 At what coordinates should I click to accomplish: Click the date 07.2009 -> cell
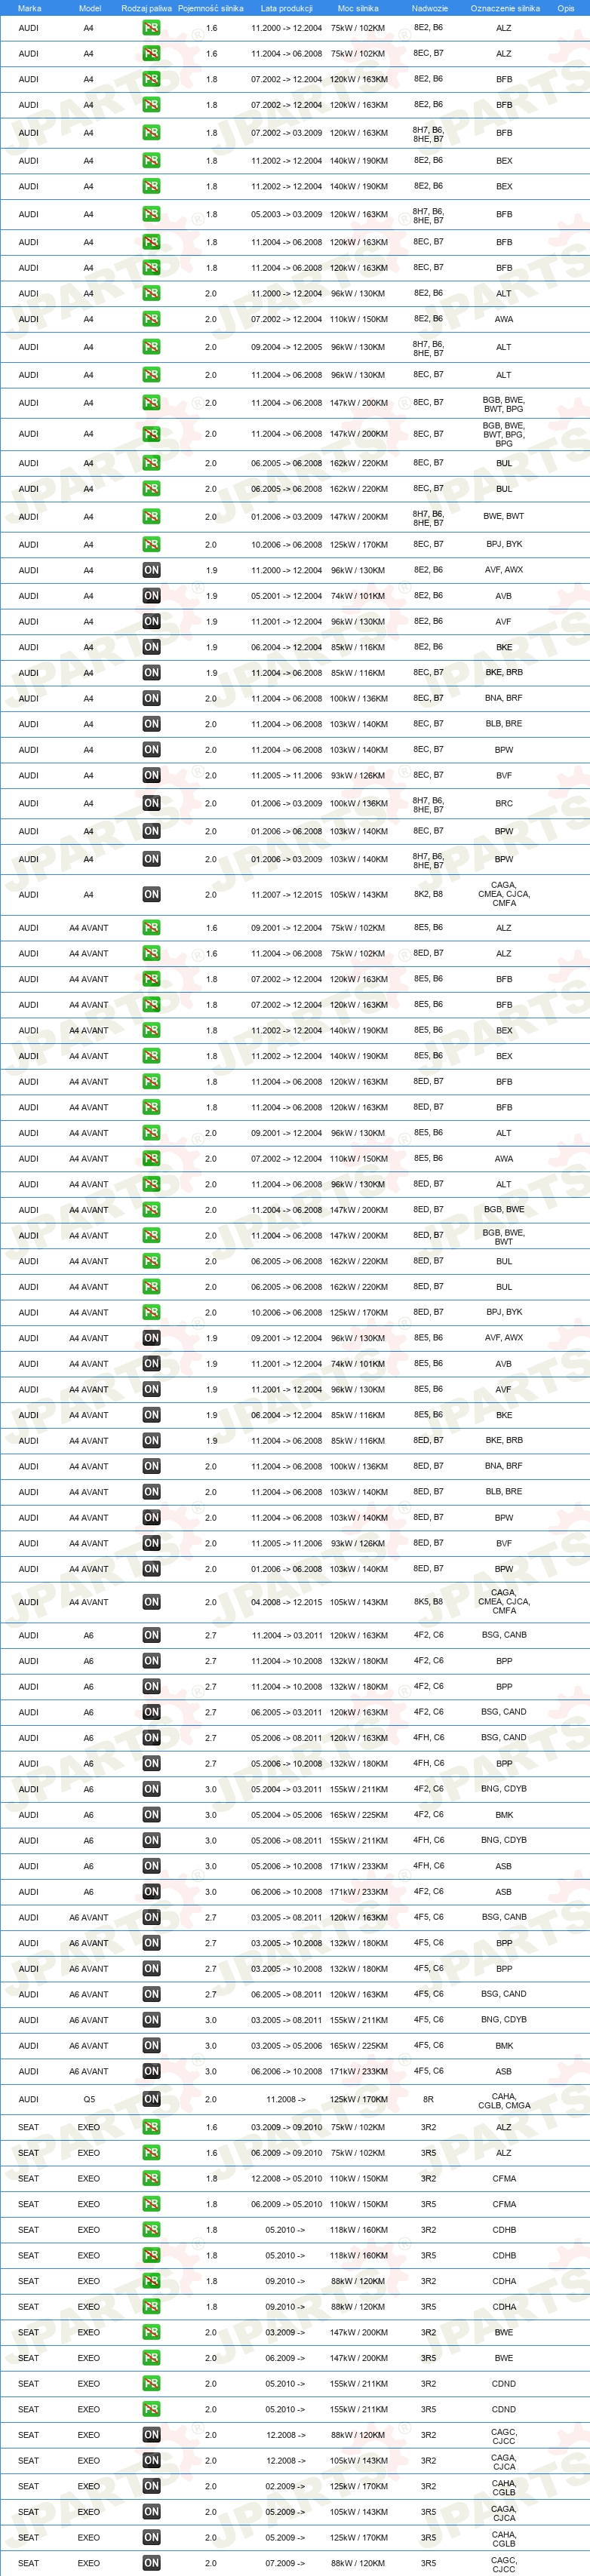(x=286, y=2562)
